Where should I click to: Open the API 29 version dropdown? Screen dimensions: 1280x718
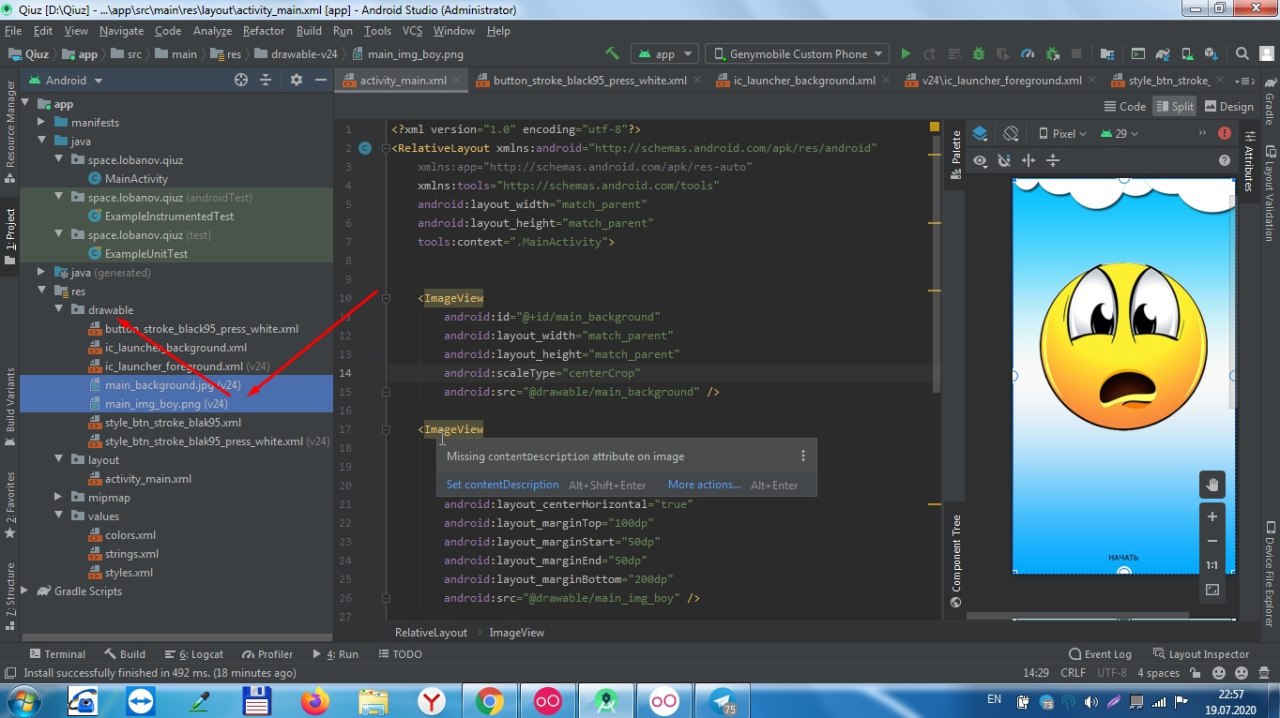pos(1120,133)
